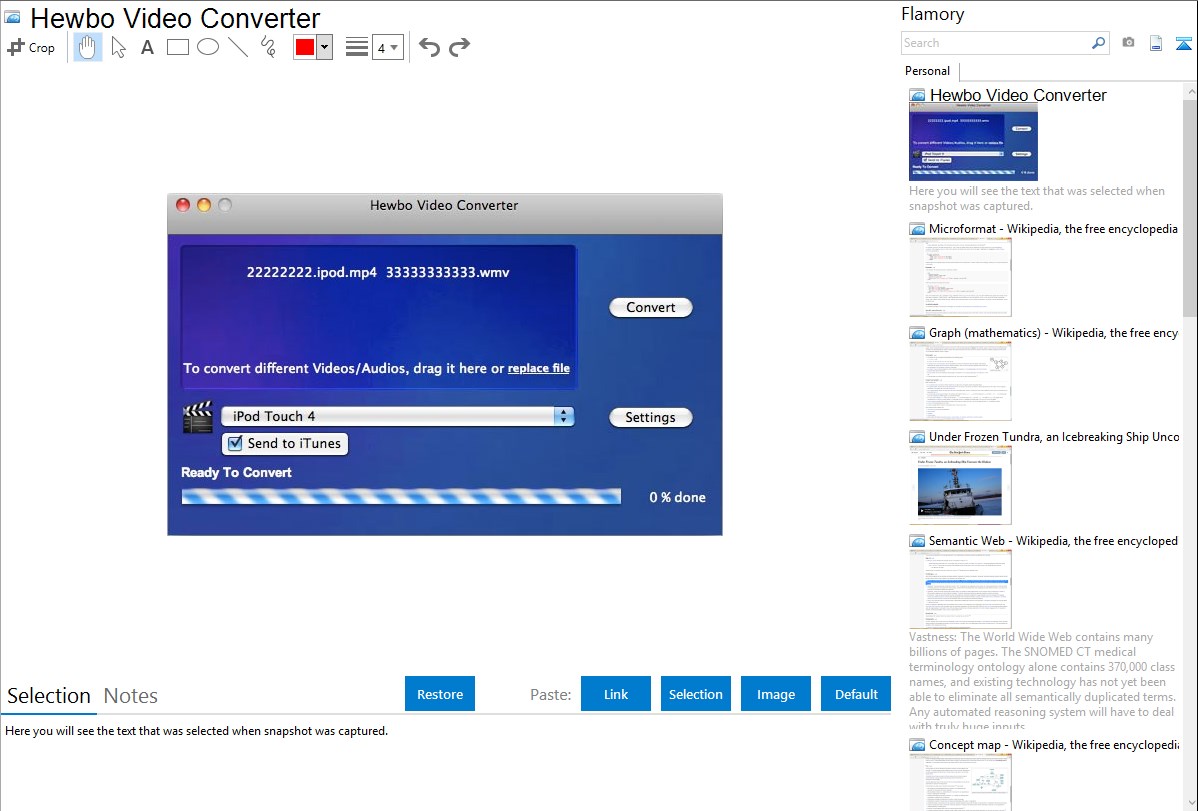Undo the last edit
Viewport: 1198px width, 811px height.
click(429, 47)
